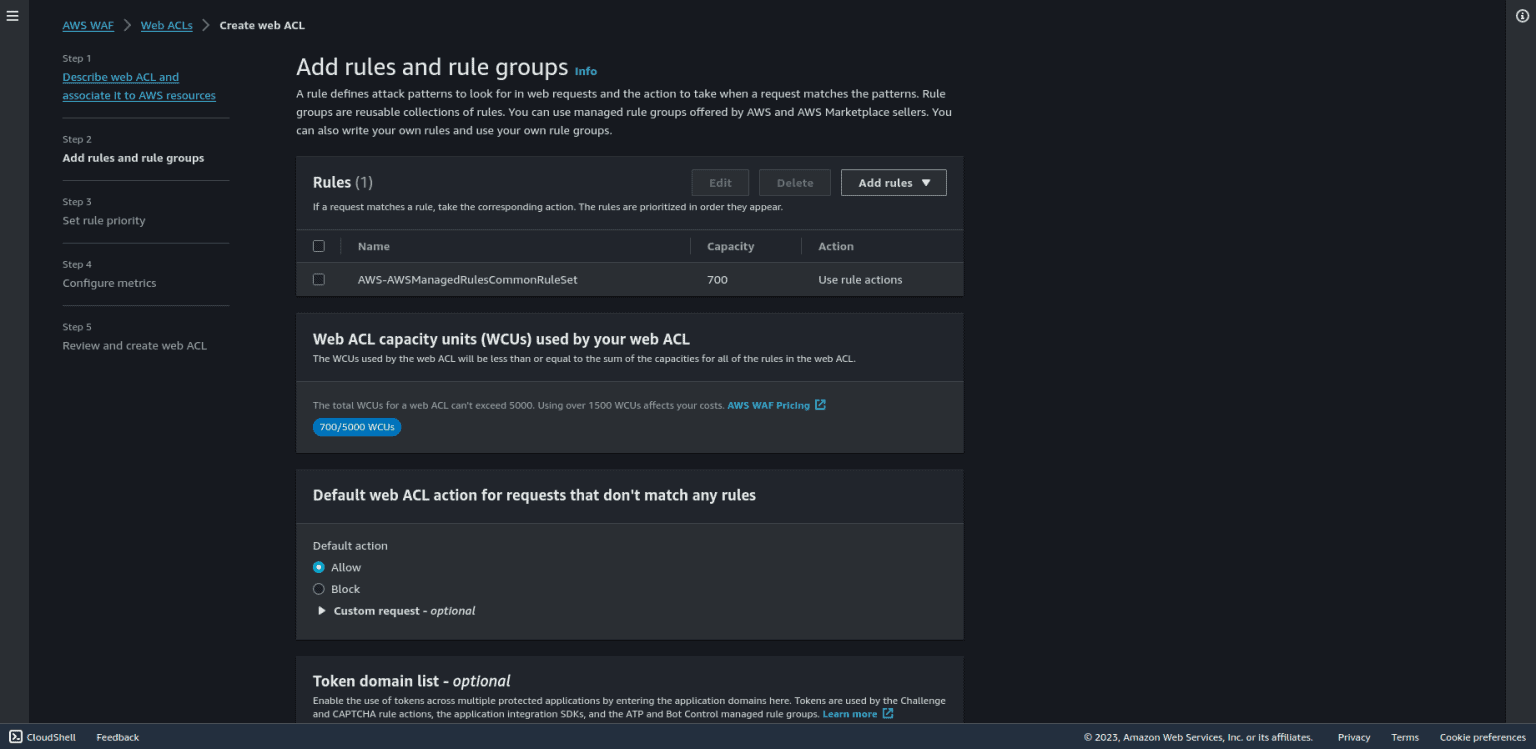
Task: Open the help panel with top-right info icon
Action: click(x=1521, y=15)
